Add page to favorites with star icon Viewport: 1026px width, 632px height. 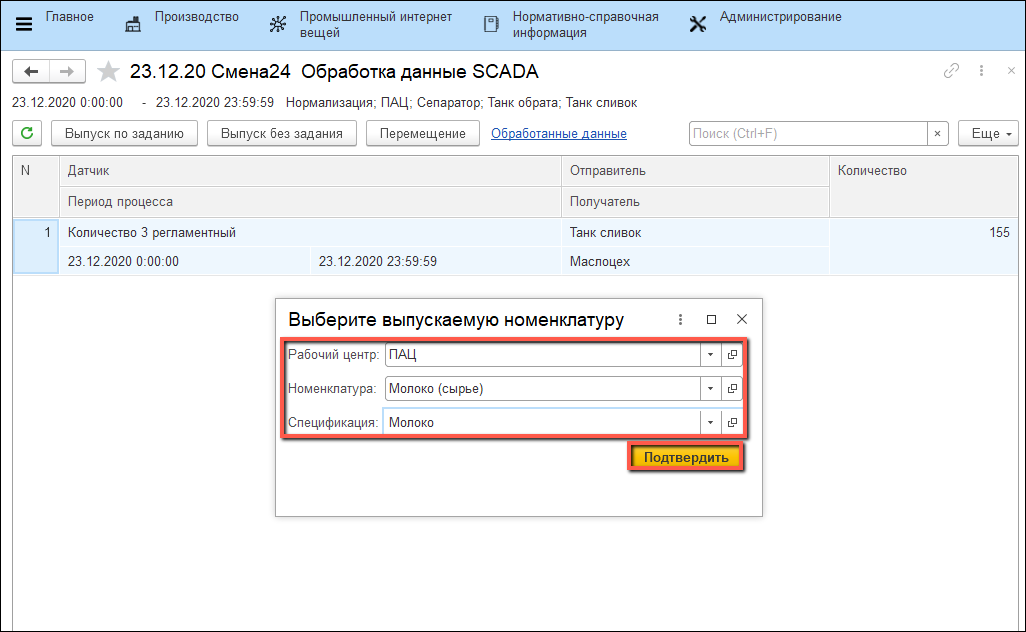click(109, 71)
